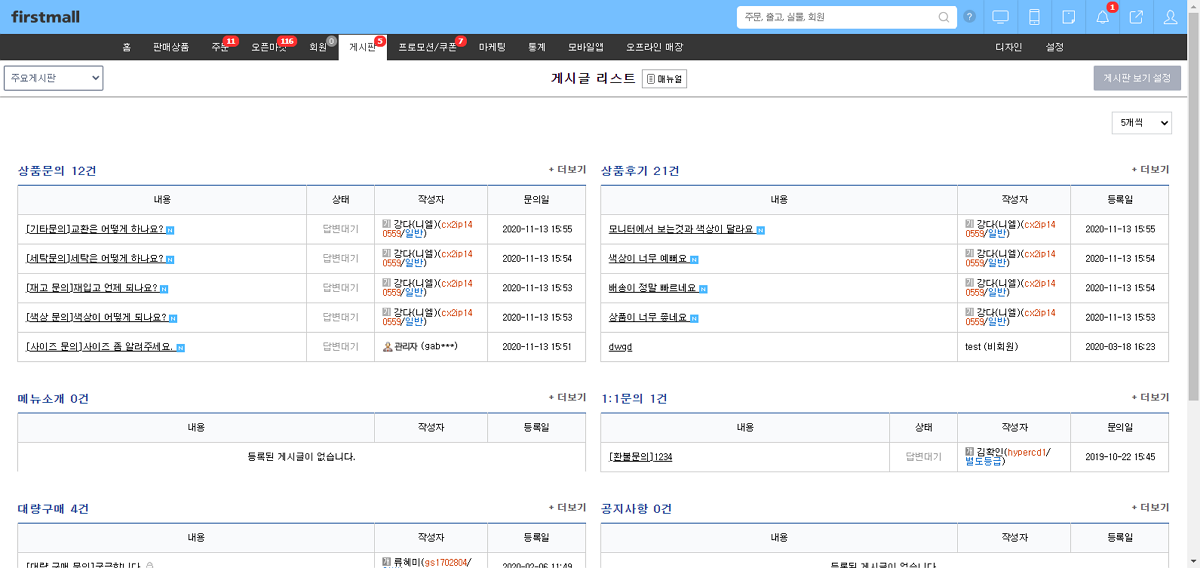Open the 회원 menu

point(318,47)
